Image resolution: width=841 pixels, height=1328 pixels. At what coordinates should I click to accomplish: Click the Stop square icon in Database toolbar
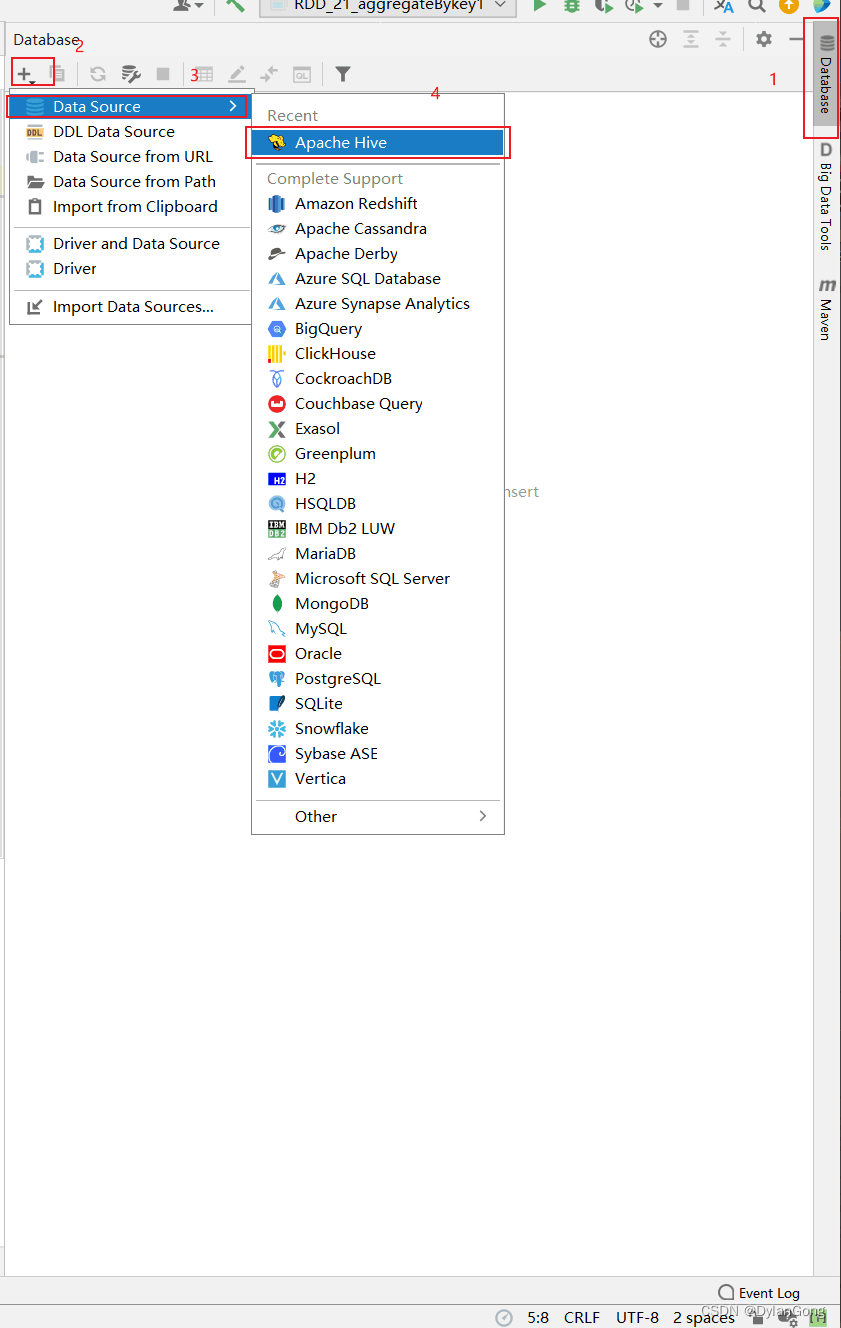tap(163, 74)
